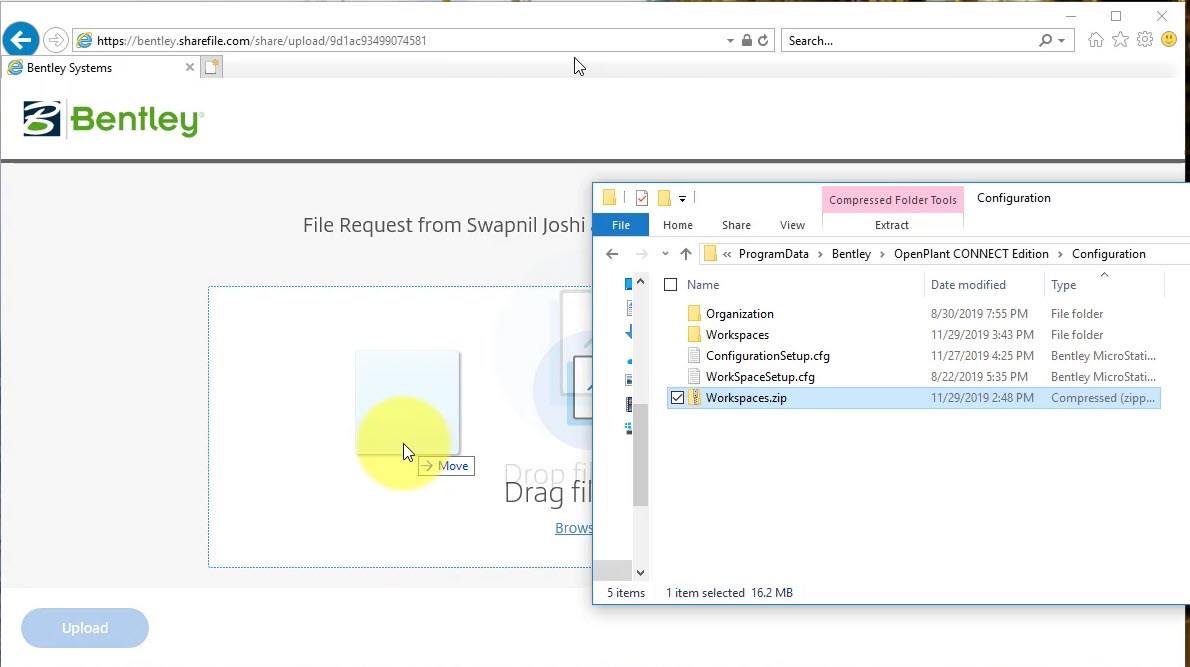Click the search magnifier icon
The height and width of the screenshot is (667, 1190).
click(1046, 40)
